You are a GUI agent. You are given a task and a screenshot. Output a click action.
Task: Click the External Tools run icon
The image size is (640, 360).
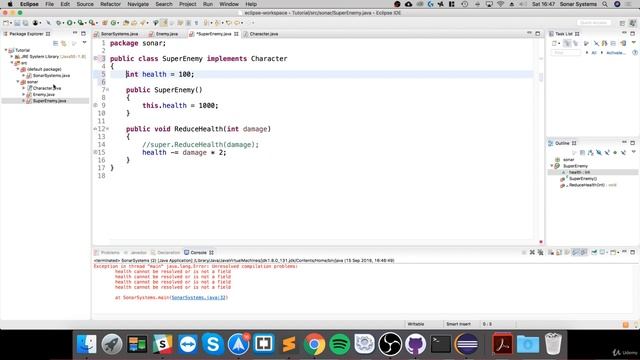coord(91,23)
